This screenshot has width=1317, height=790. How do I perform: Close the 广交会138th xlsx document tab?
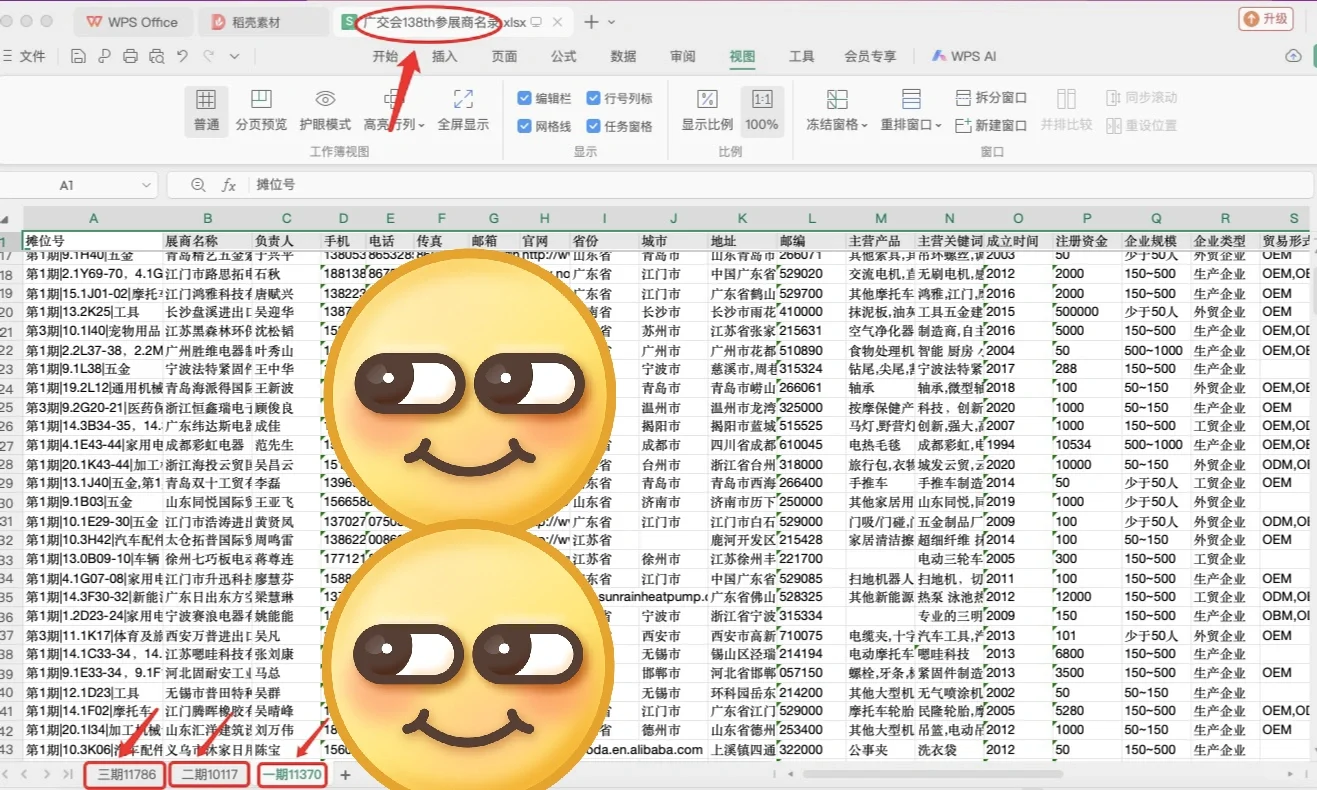(x=557, y=22)
